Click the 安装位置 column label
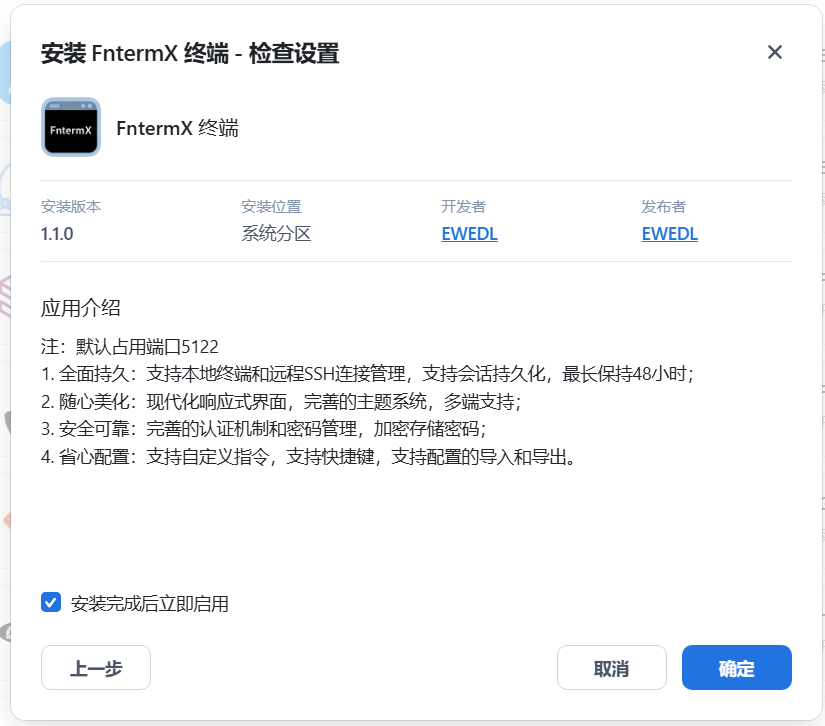This screenshot has width=825, height=726. [x=271, y=207]
